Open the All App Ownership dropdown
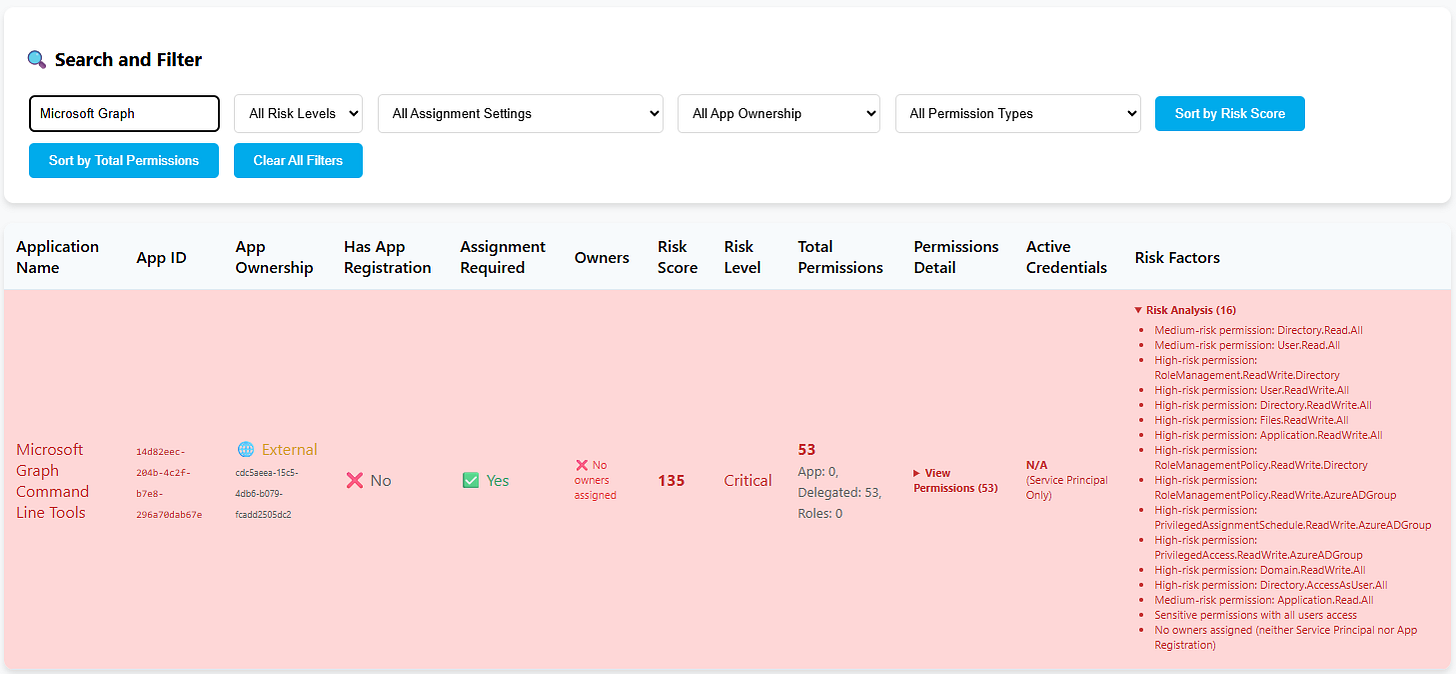 [x=779, y=113]
